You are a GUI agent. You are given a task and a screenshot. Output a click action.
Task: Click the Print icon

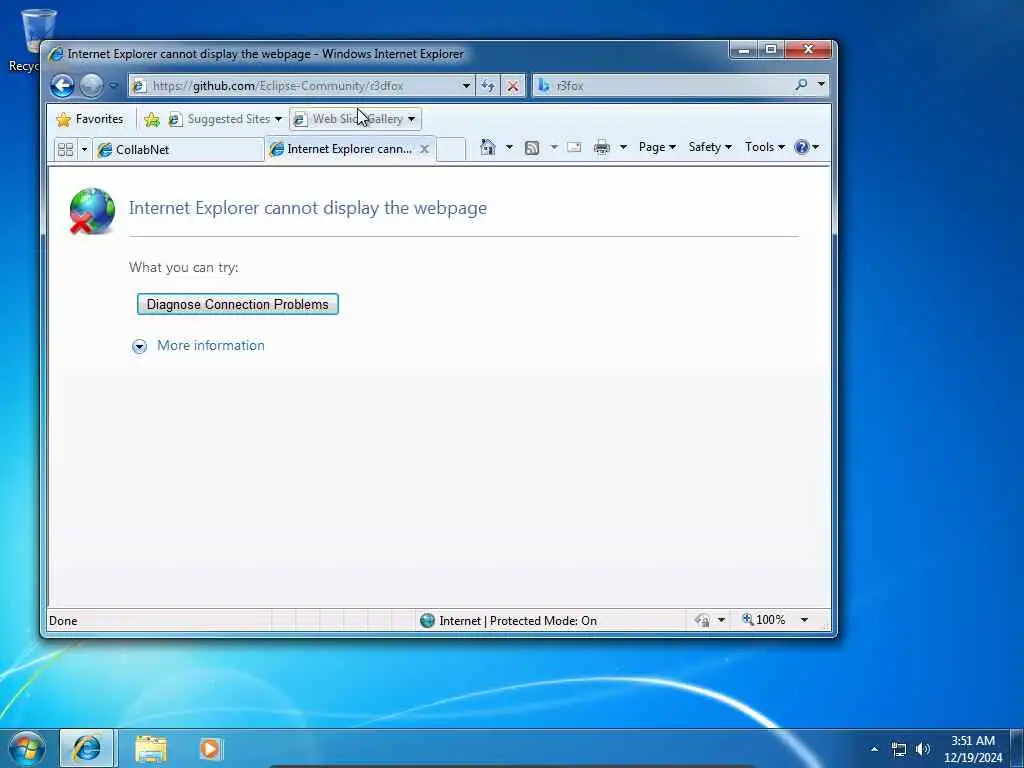tap(601, 148)
